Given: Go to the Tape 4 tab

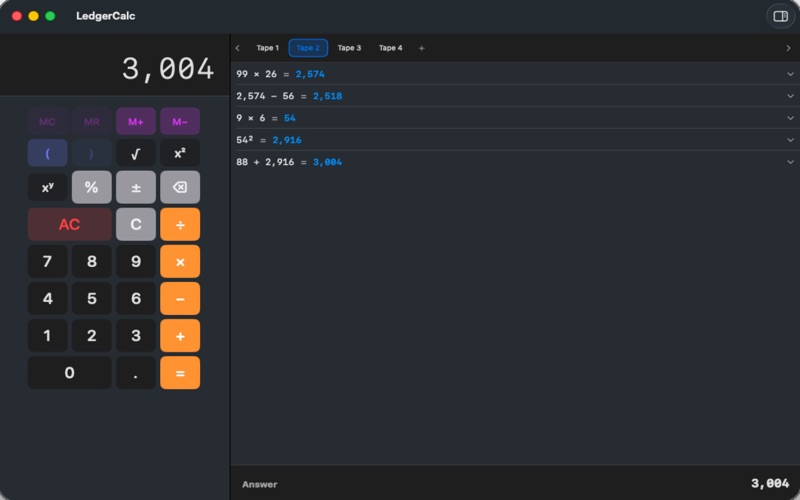Looking at the screenshot, I should [390, 48].
